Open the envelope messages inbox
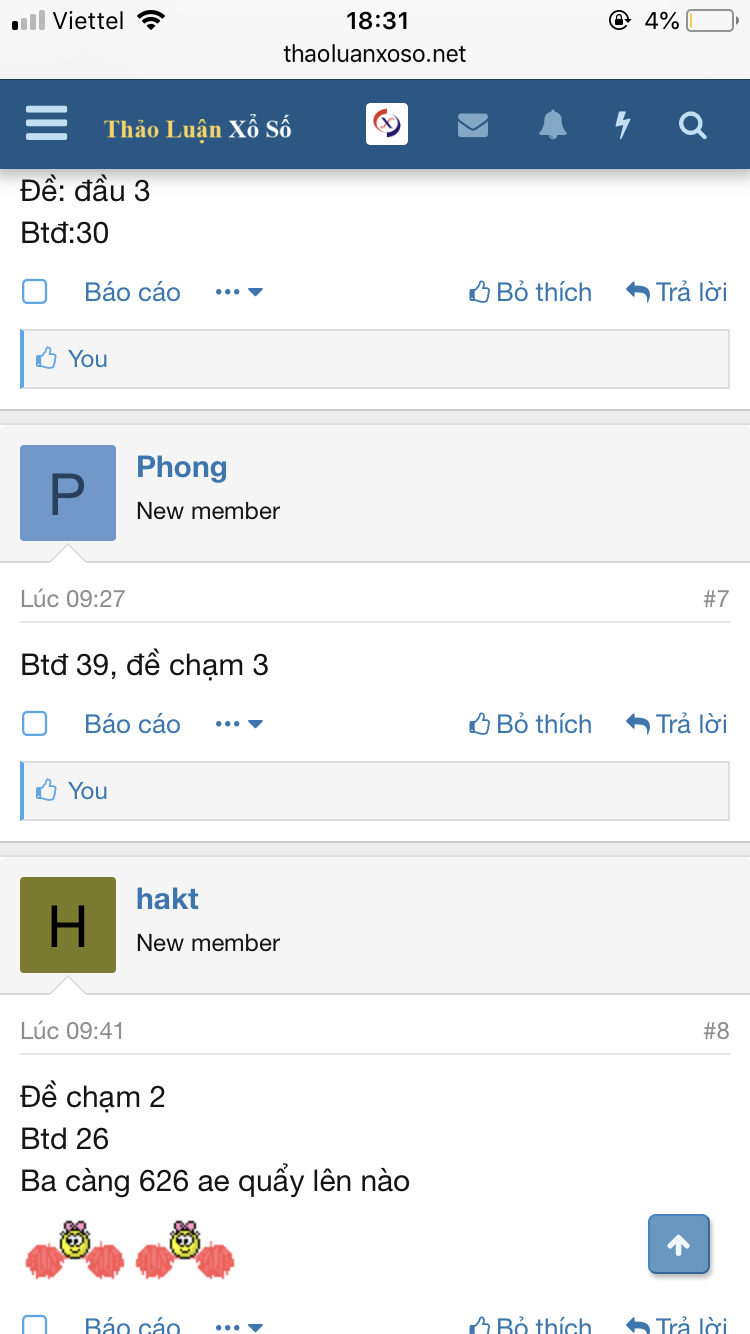Screen dimensions: 750x1334 472,125
